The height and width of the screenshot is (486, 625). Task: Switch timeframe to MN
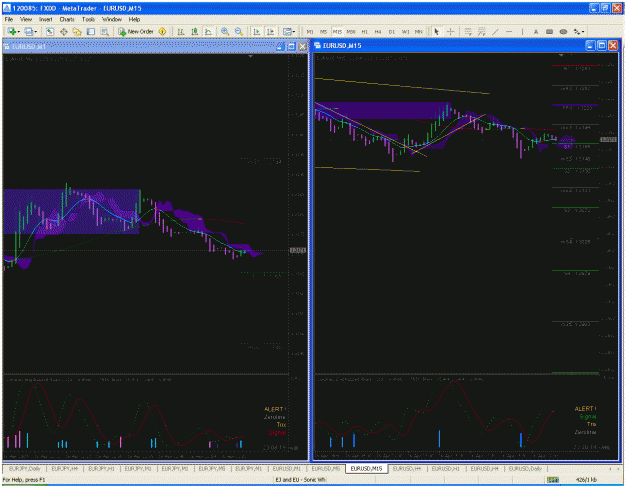[419, 31]
